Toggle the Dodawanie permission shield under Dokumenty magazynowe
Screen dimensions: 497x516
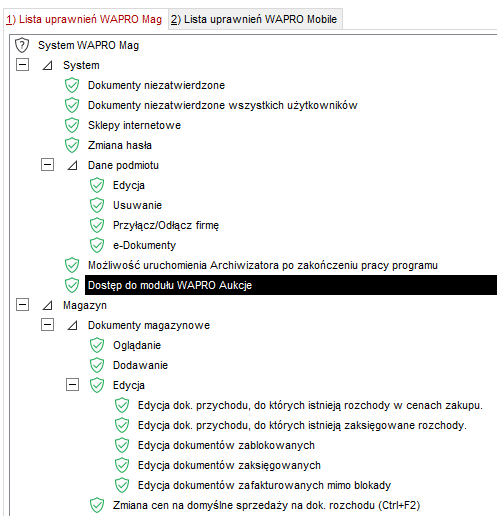(97, 365)
